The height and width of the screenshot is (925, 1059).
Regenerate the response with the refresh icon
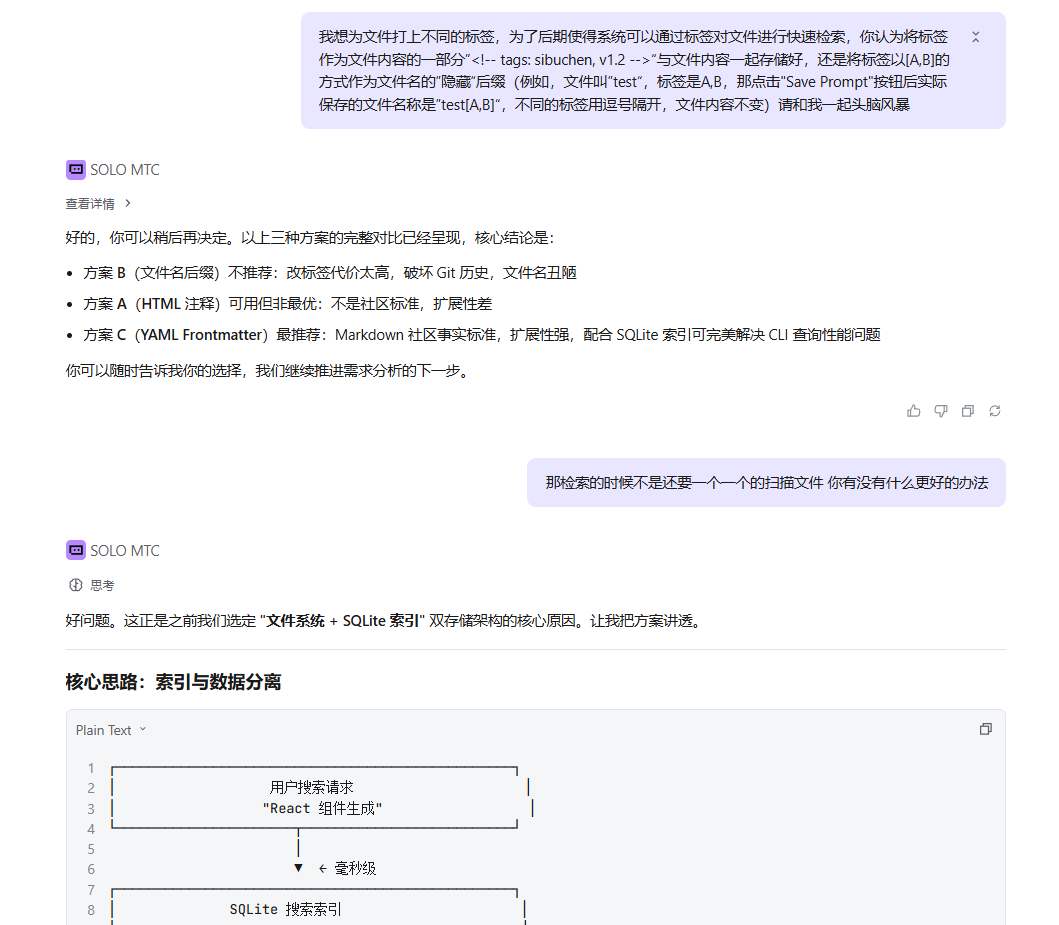click(x=994, y=411)
